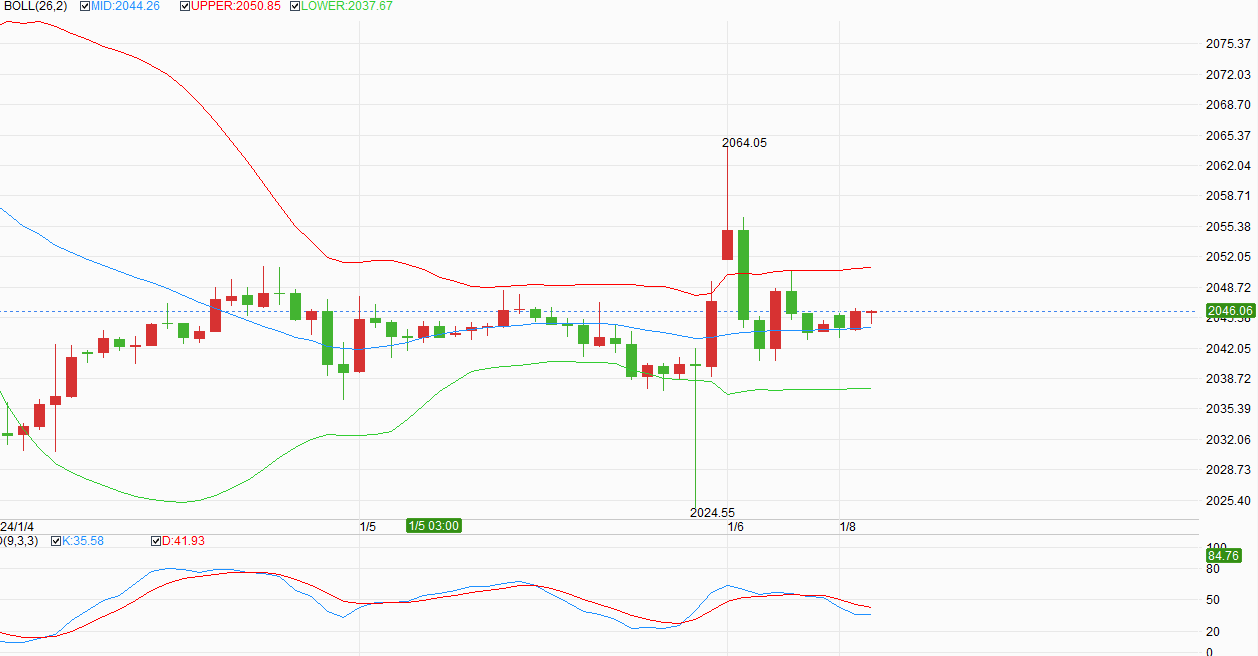The height and width of the screenshot is (656, 1258).
Task: Click the 2055.38 price axis label
Action: [x=1229, y=227]
